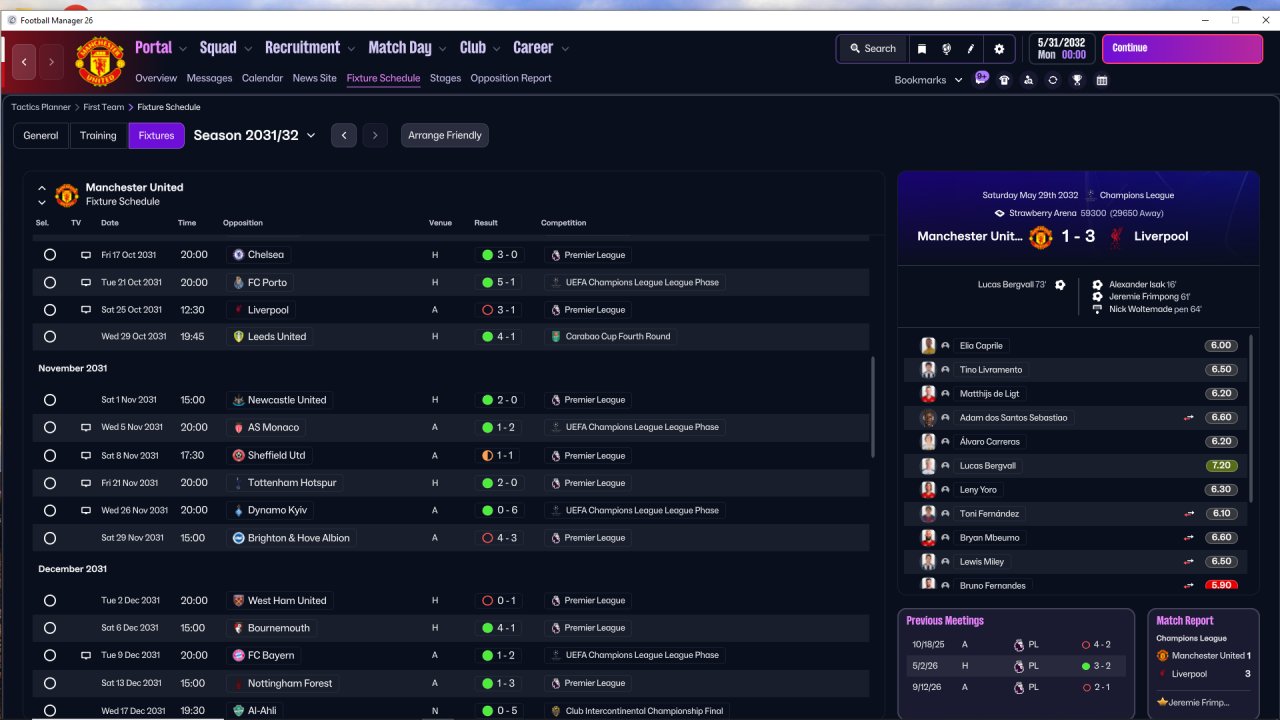
Task: Click the Manchester United crest in header
Action: (100, 61)
